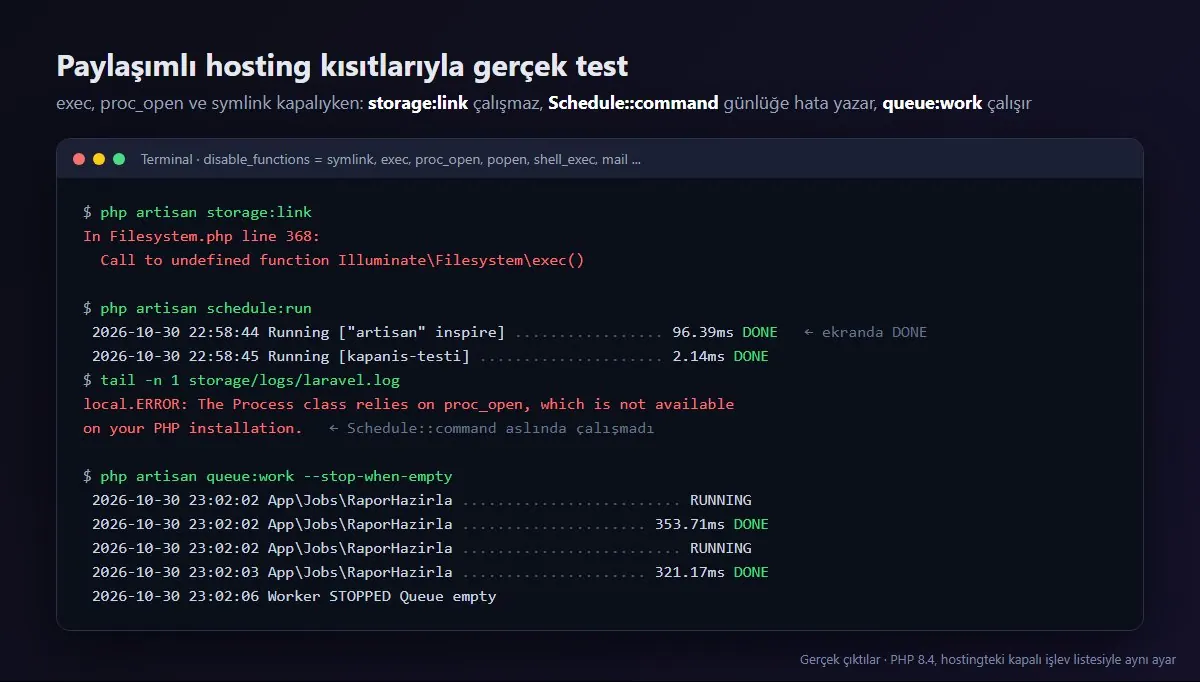Click the yellow minimize dot in terminal header
This screenshot has height=682, width=1200.
coord(99,159)
